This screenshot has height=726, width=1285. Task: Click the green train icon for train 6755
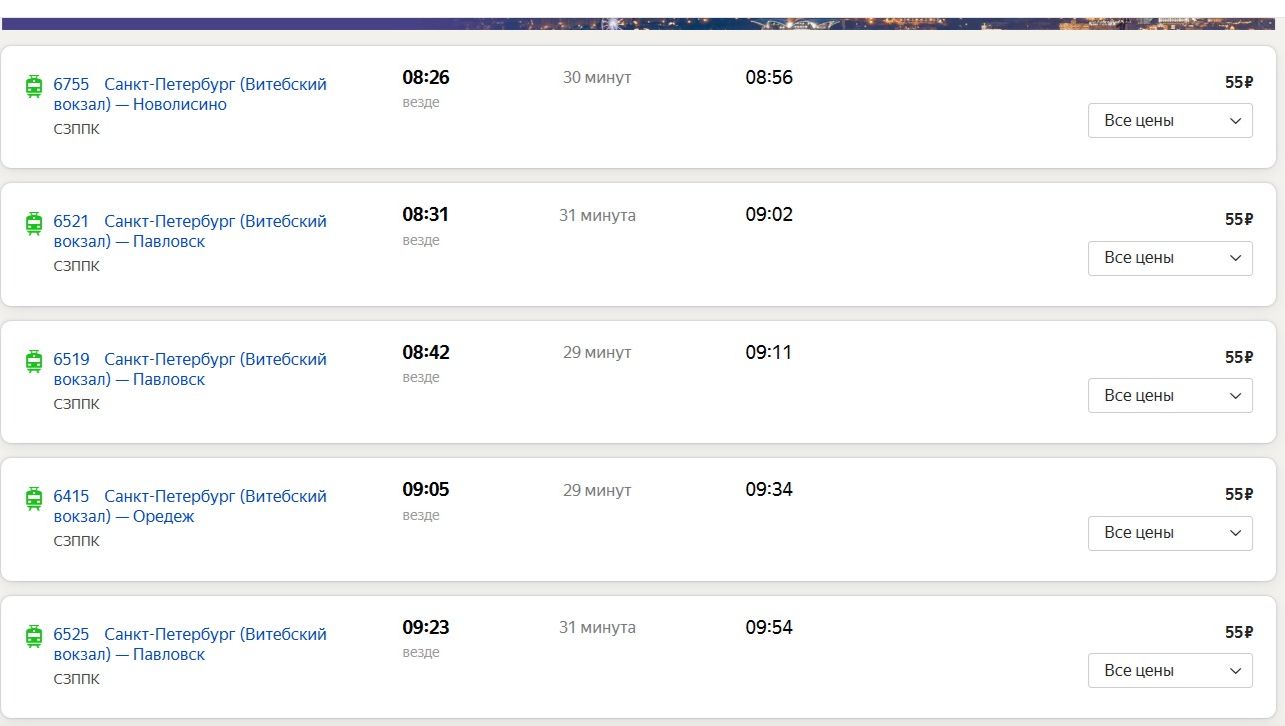tap(34, 86)
